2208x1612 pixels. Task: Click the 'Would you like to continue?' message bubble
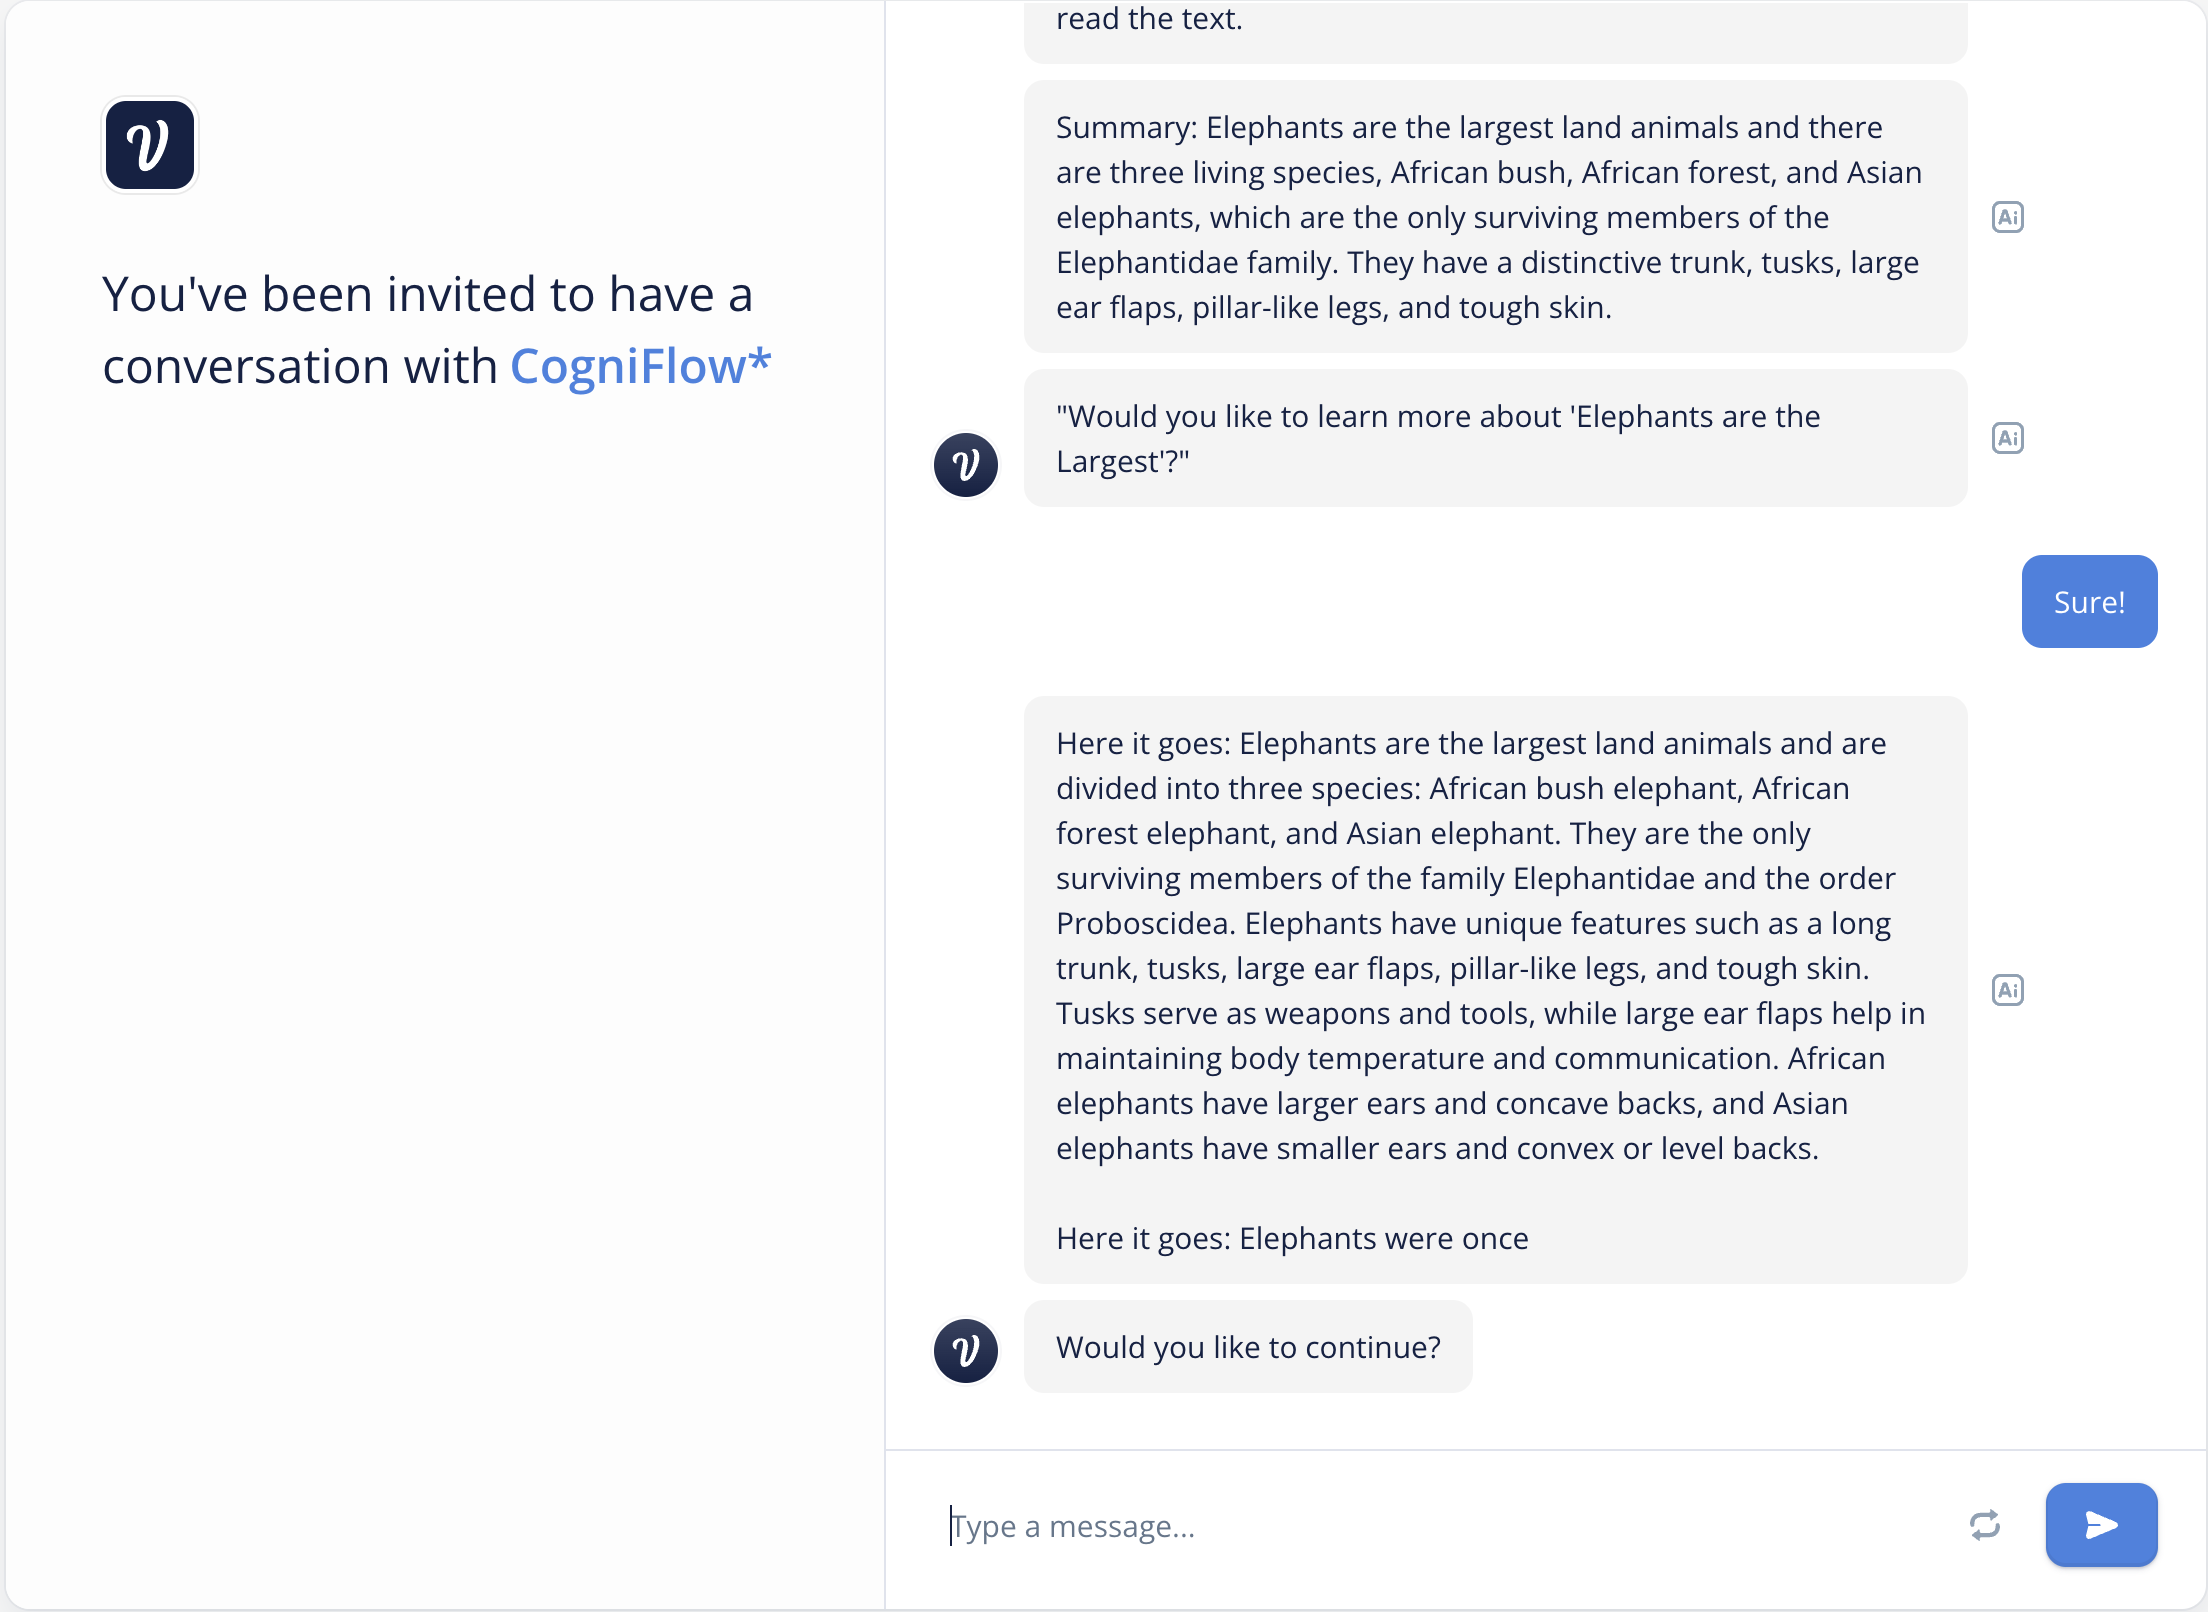(x=1247, y=1347)
